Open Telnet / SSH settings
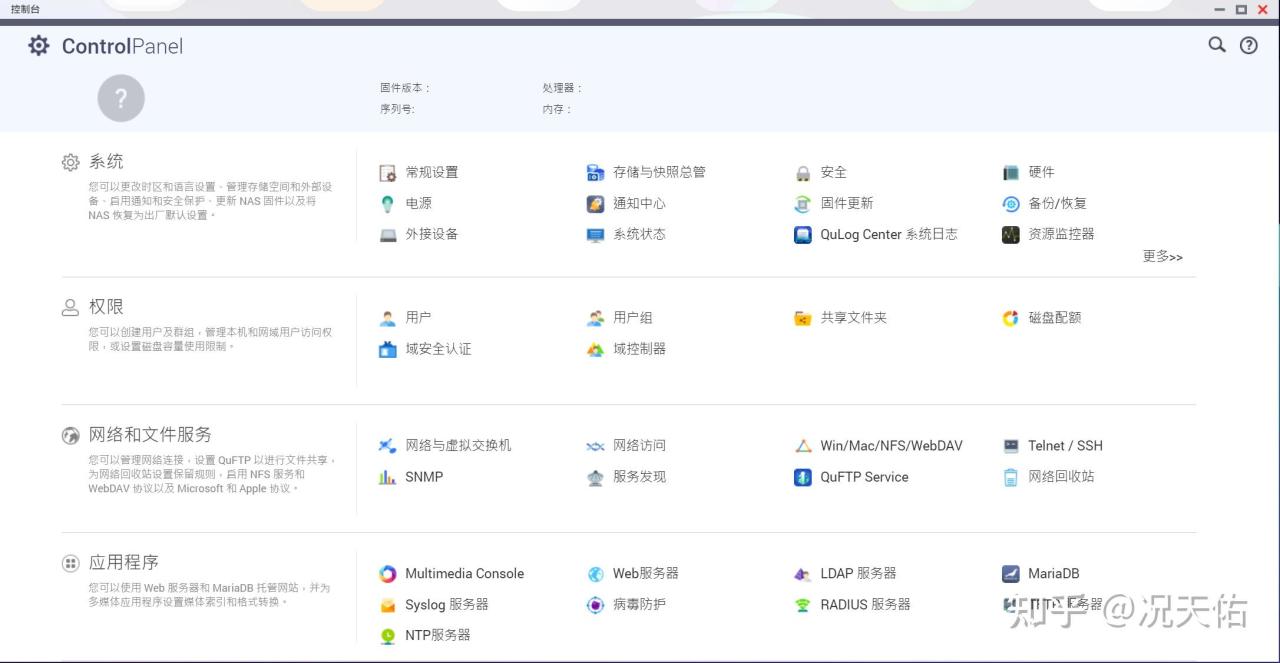Viewport: 1280px width, 663px height. click(x=1065, y=446)
